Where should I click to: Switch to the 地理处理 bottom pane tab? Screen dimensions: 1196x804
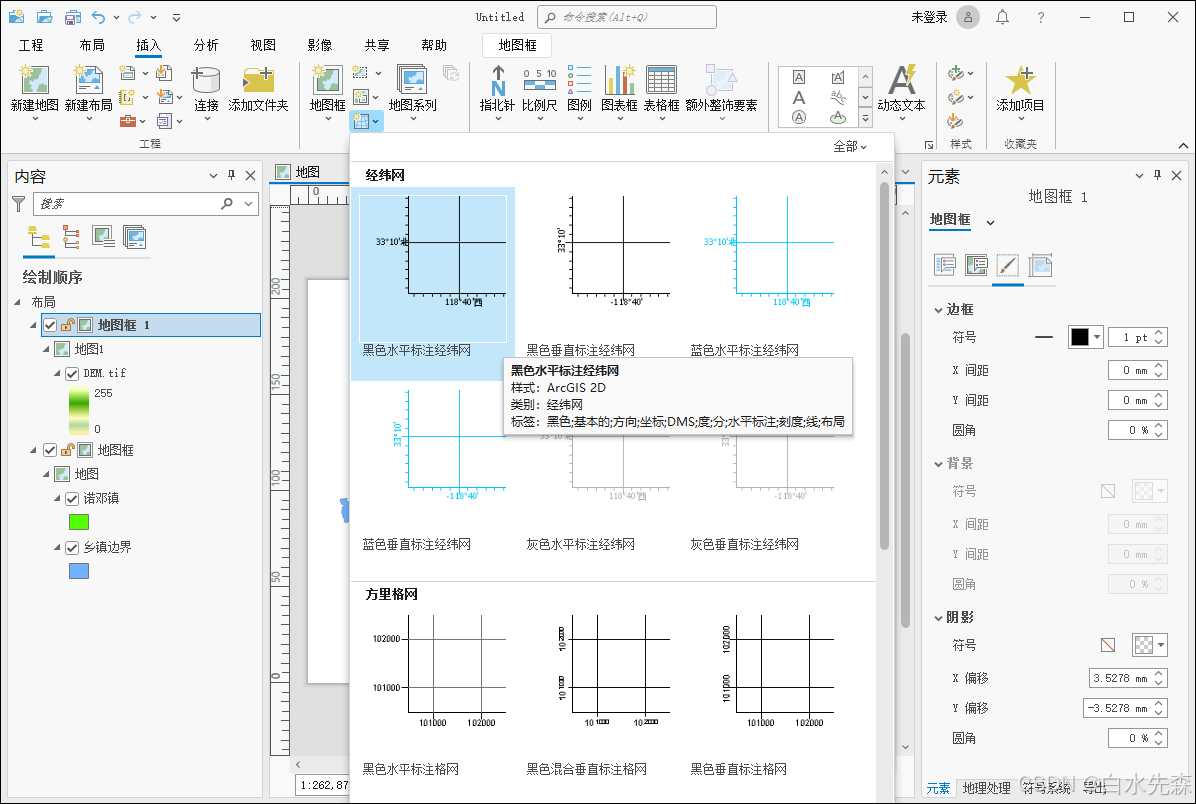click(986, 788)
